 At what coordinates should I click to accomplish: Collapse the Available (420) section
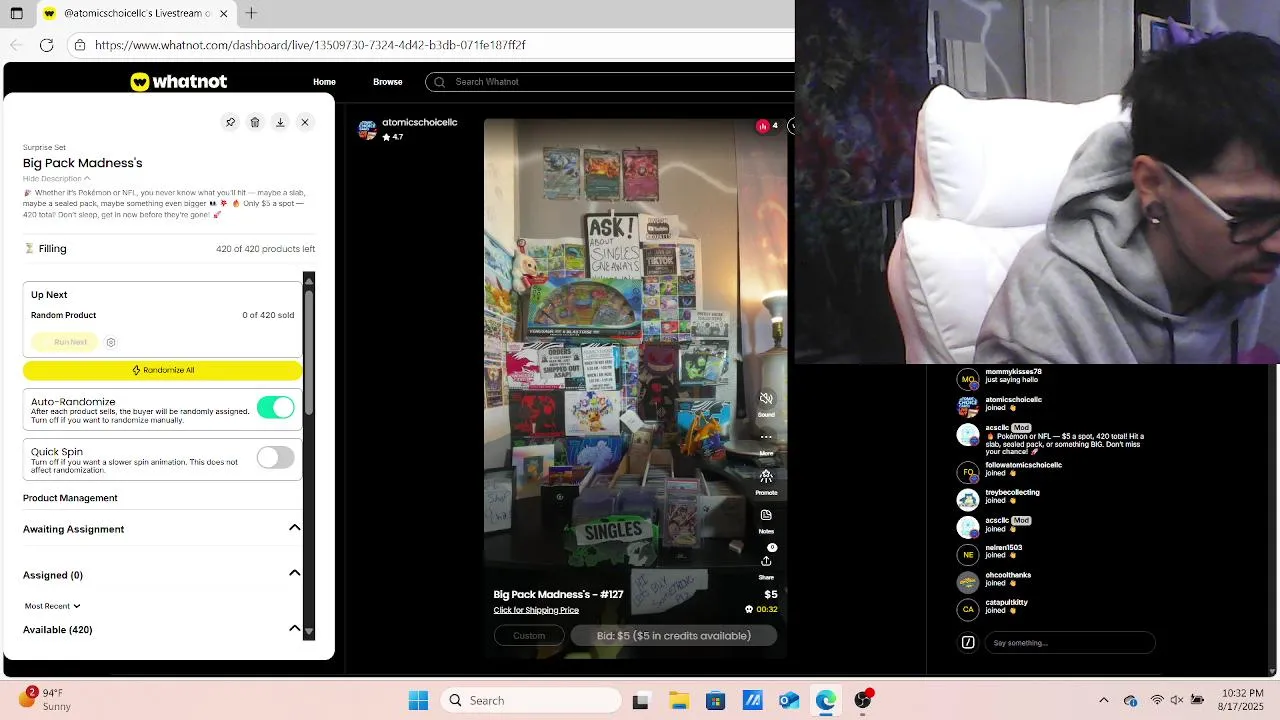pyautogui.click(x=295, y=629)
